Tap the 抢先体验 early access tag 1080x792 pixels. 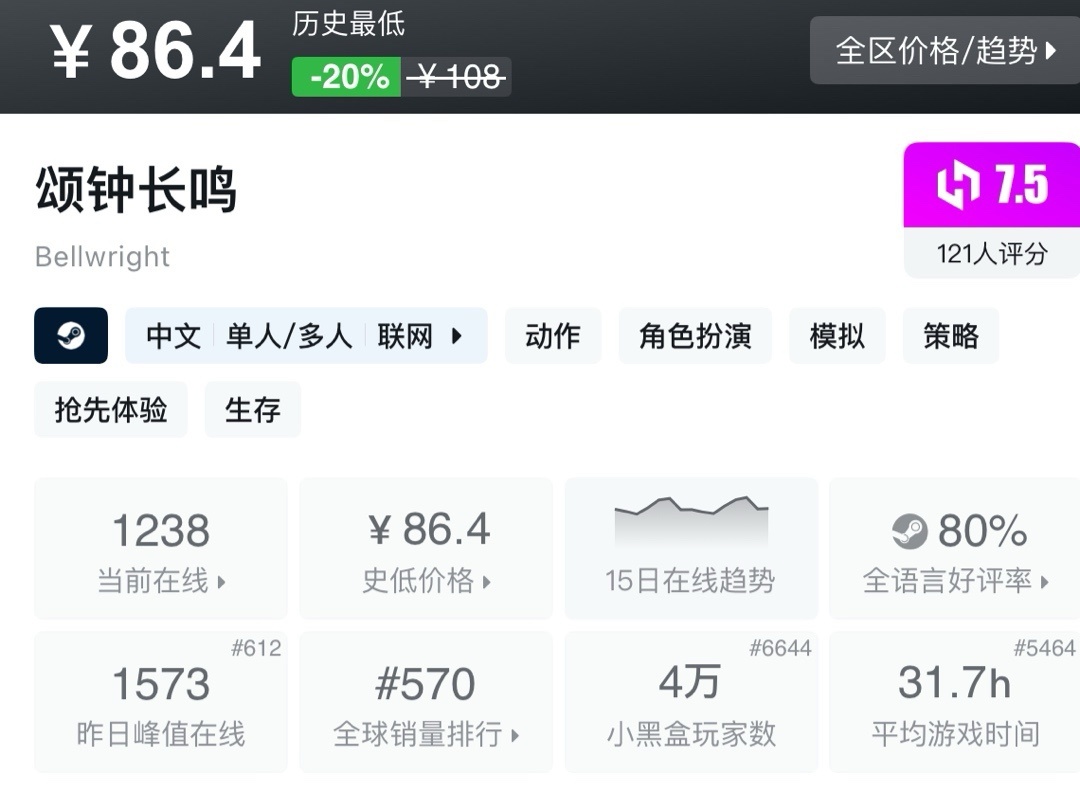[111, 410]
